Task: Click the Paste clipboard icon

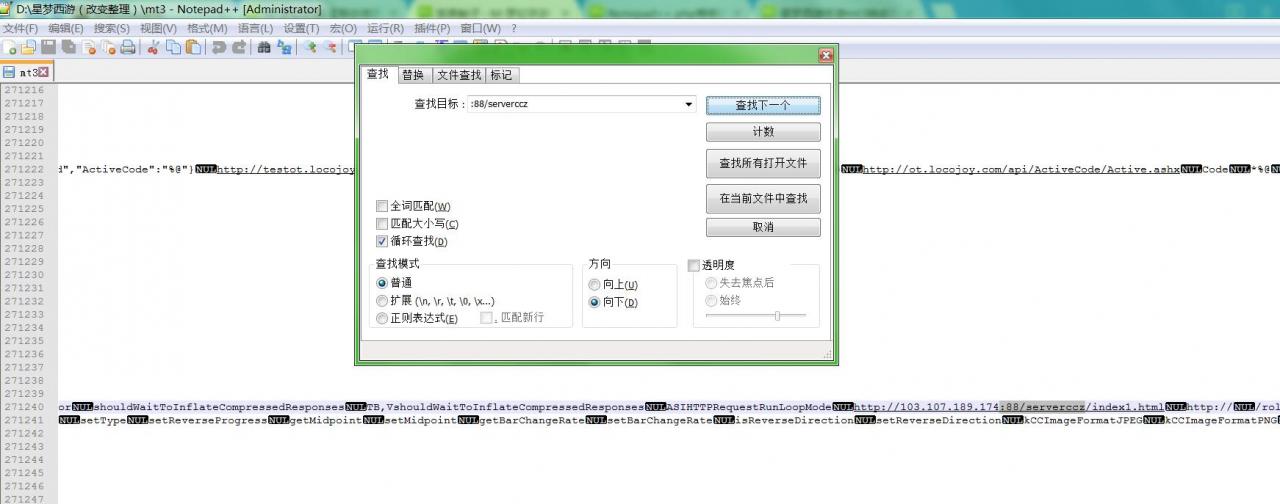Action: (x=193, y=47)
